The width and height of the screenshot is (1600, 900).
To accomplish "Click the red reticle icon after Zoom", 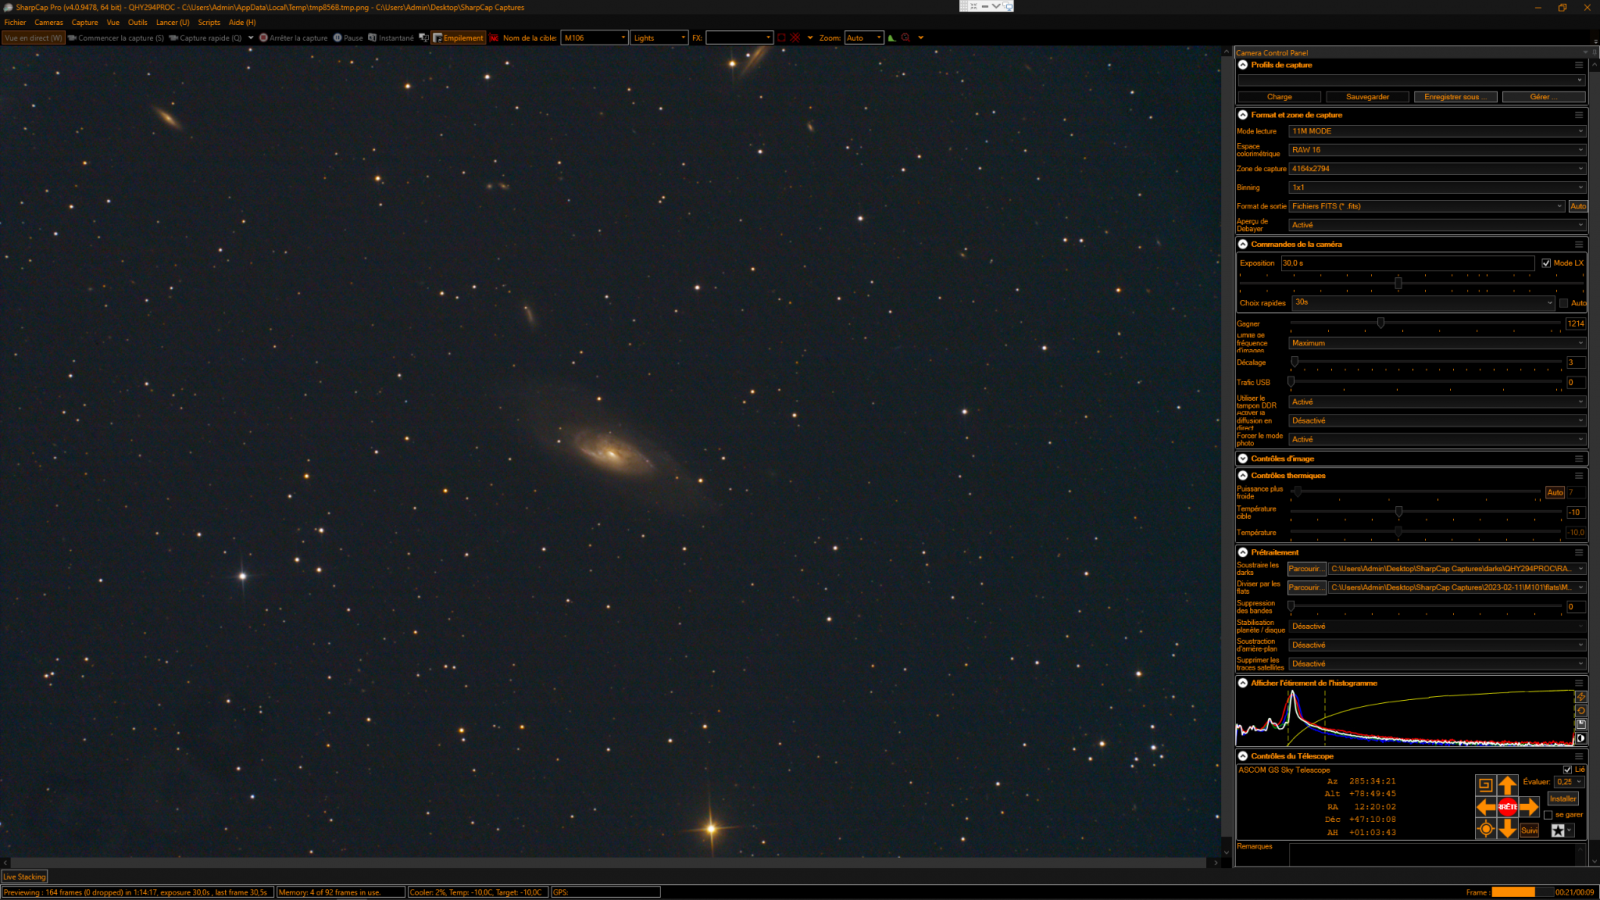I will coord(906,38).
